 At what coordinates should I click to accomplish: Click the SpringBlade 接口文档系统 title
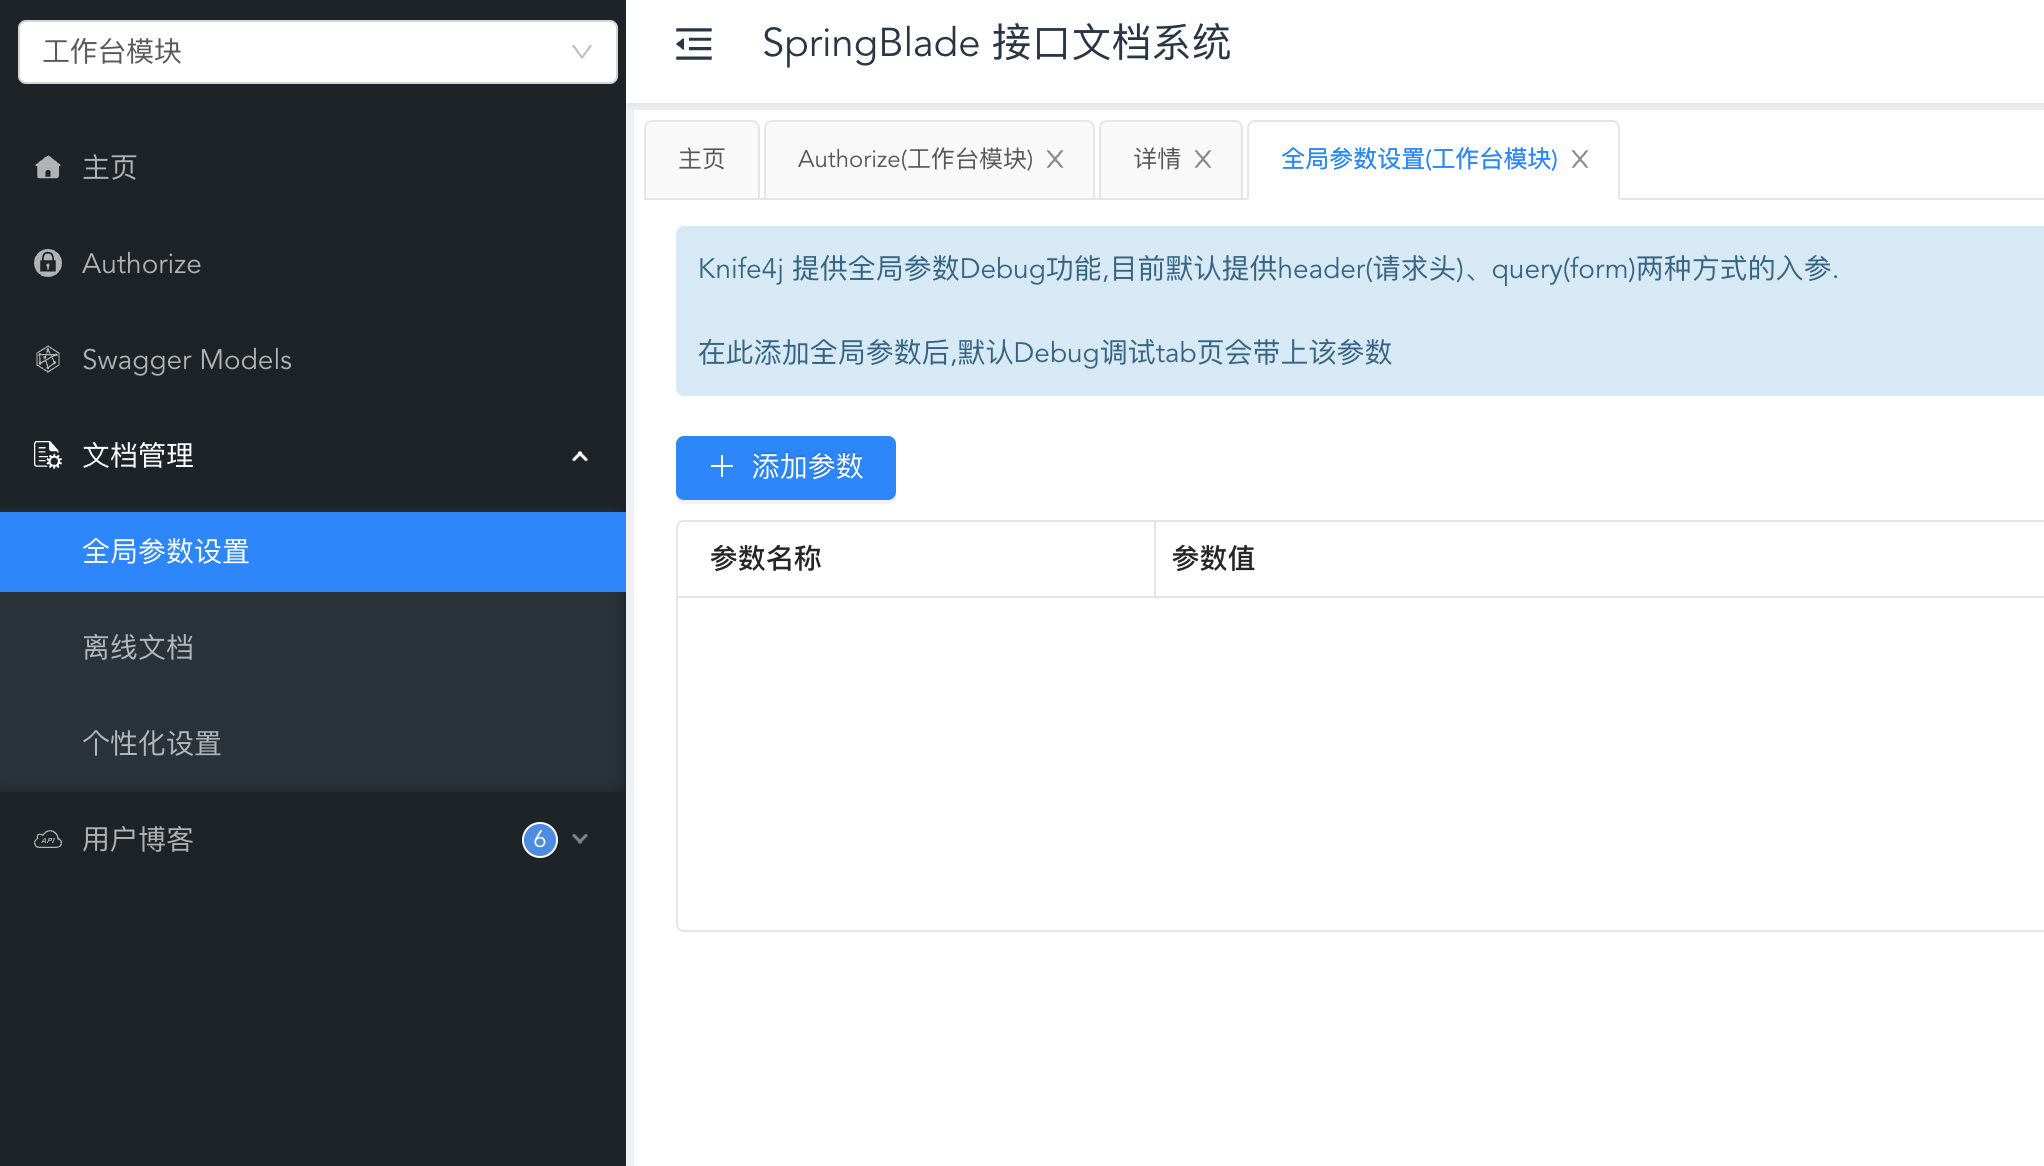996,44
